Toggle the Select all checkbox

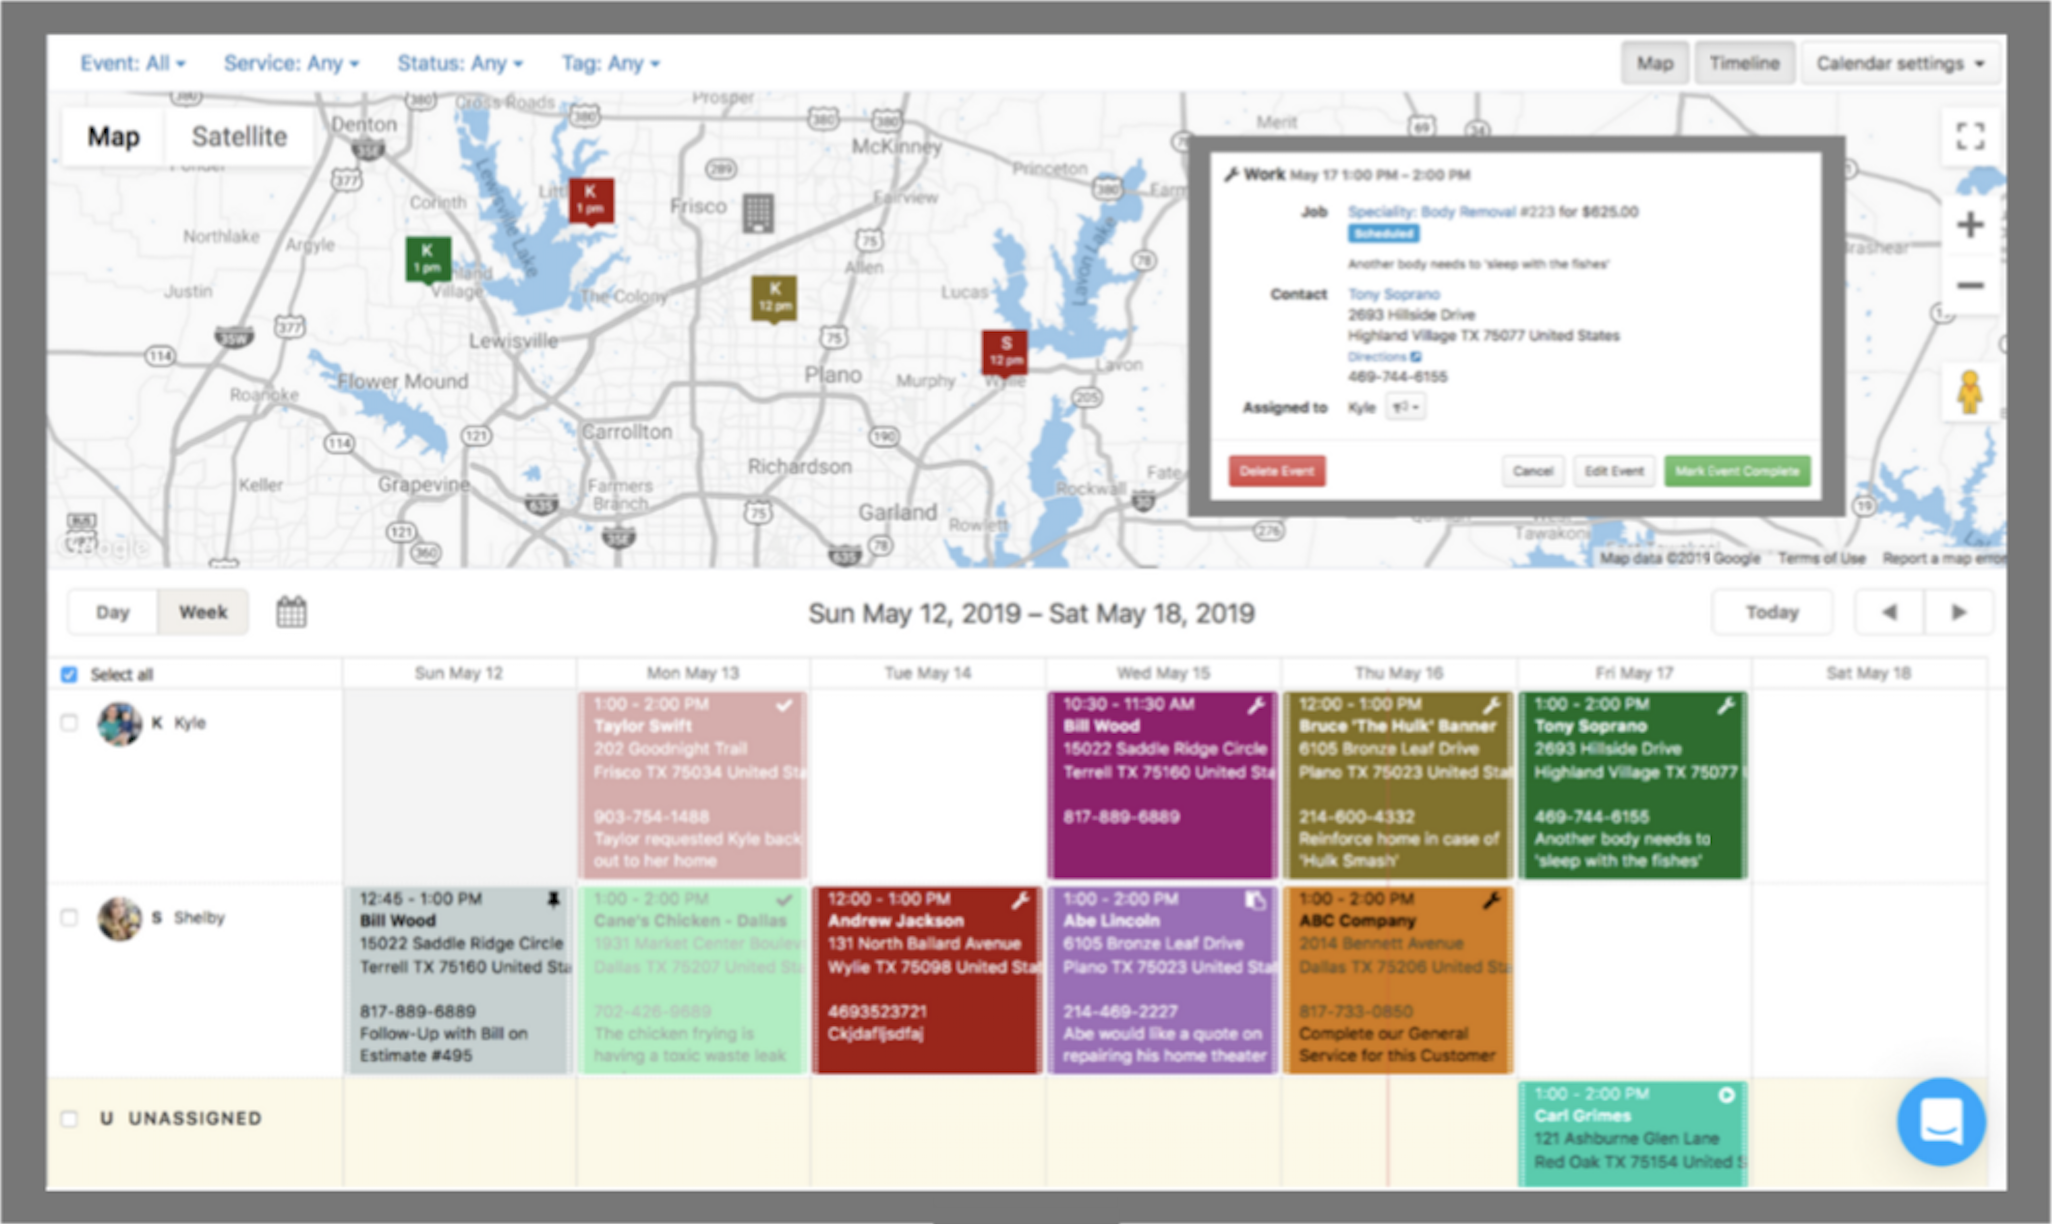pos(69,675)
